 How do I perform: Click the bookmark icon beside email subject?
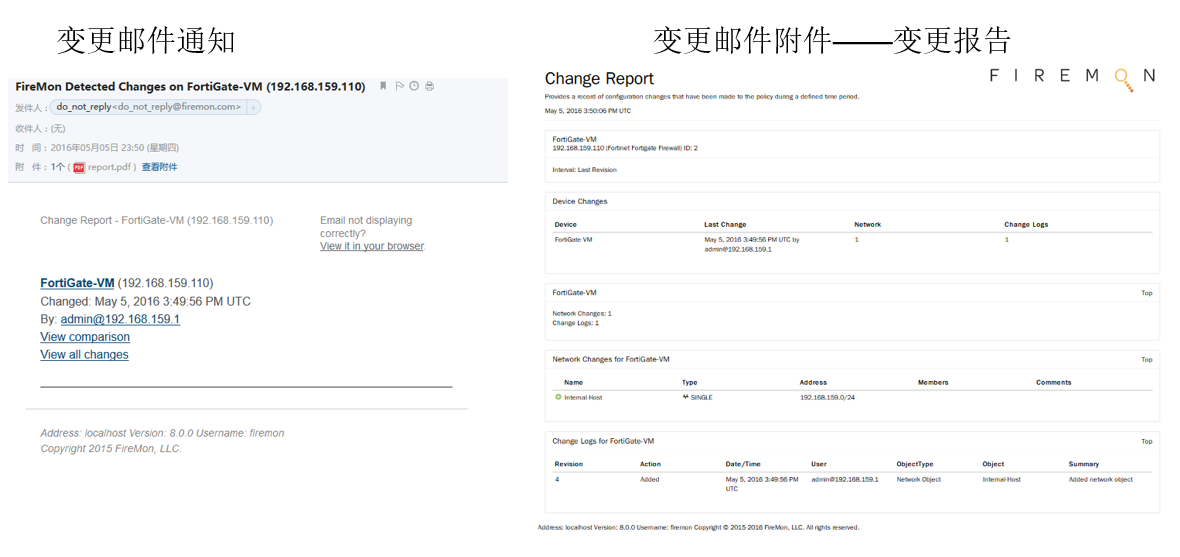click(383, 87)
